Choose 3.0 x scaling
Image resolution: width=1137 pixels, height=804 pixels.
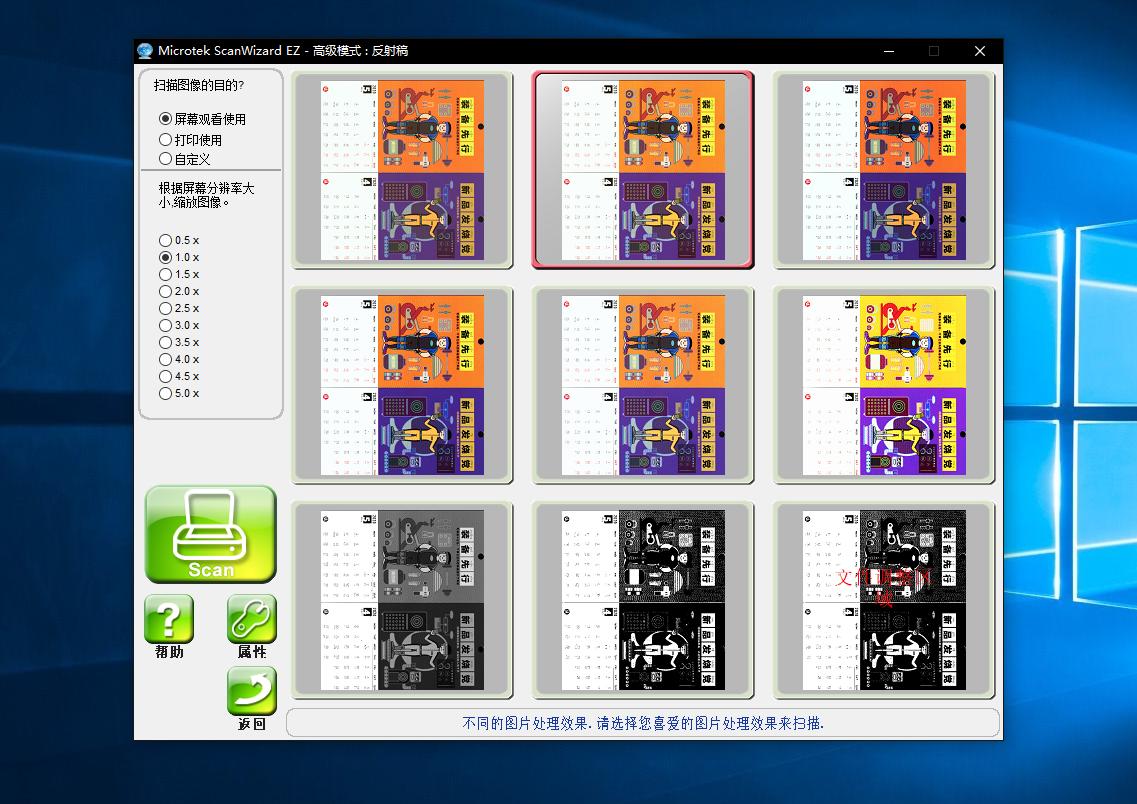tap(178, 326)
